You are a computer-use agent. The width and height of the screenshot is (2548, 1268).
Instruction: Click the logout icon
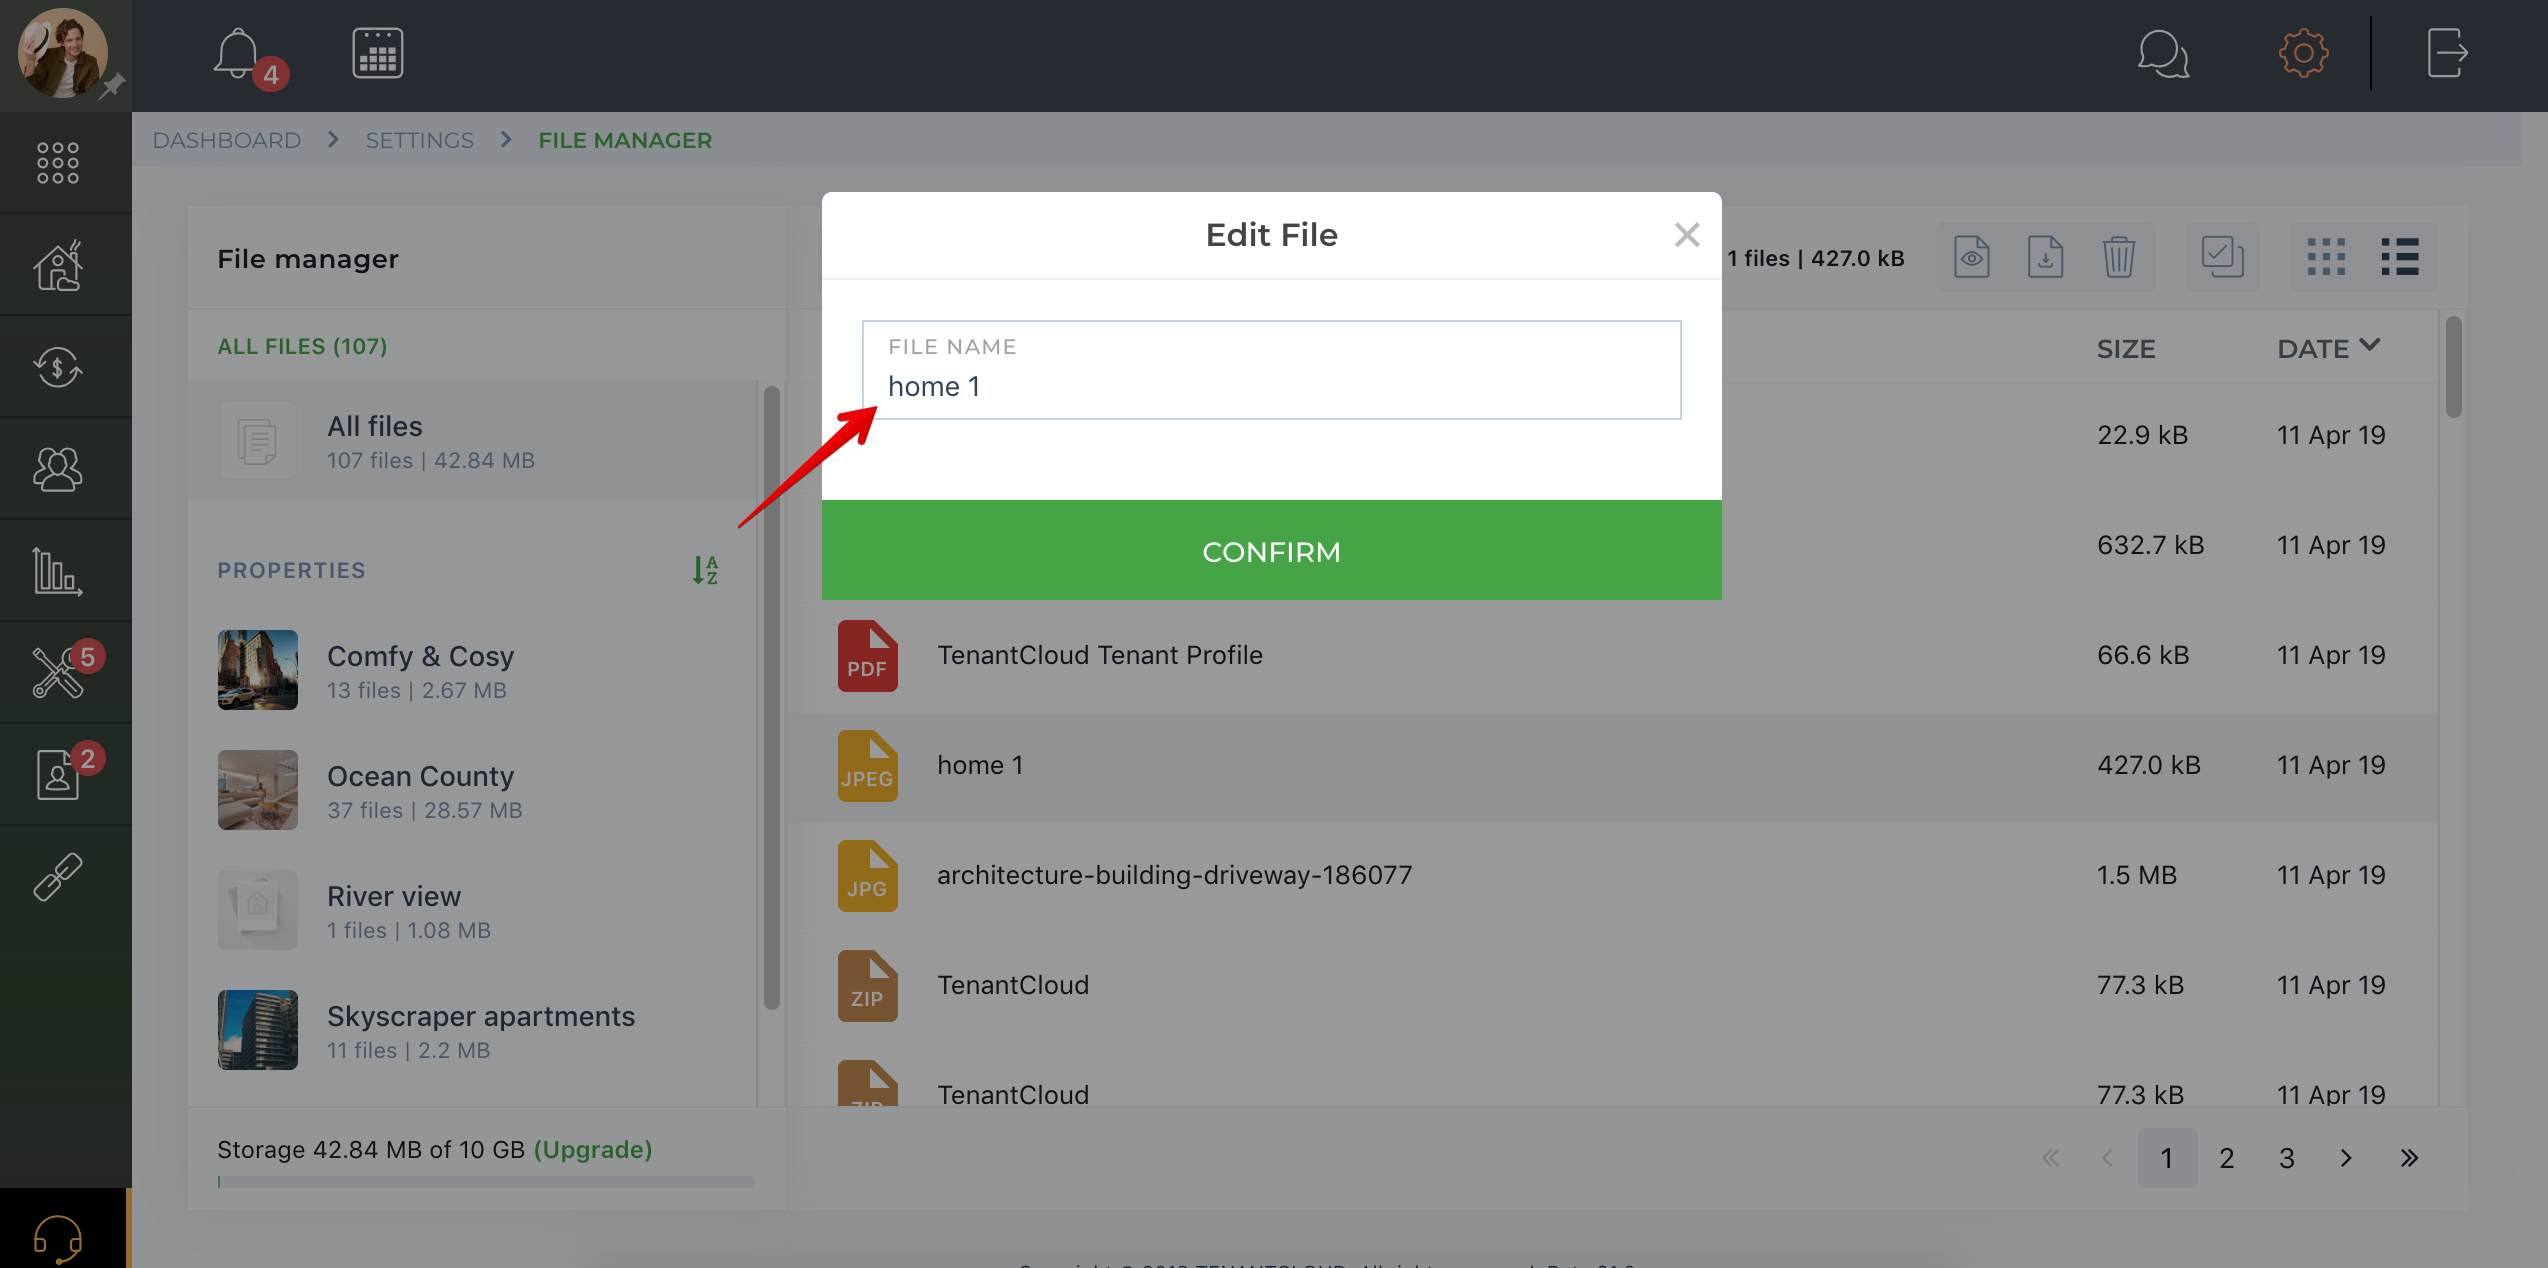click(2447, 53)
